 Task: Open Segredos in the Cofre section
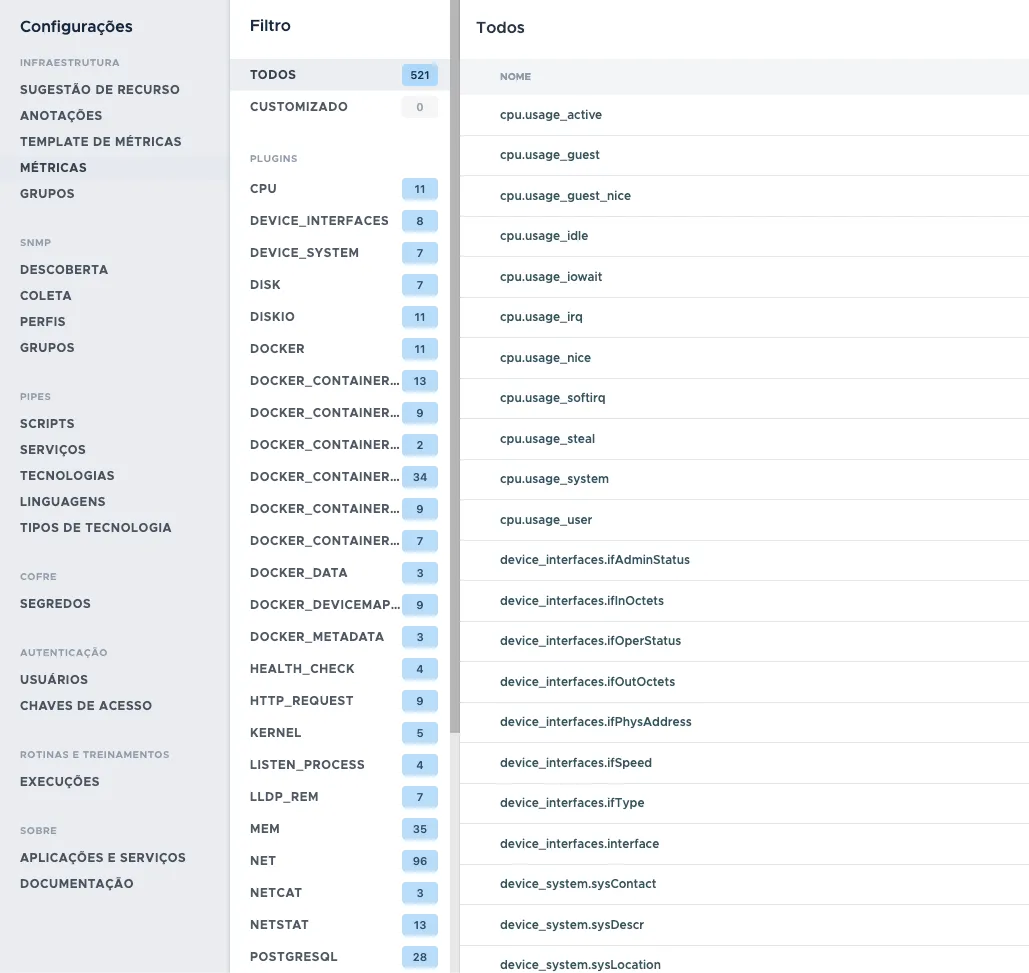pyautogui.click(x=55, y=604)
